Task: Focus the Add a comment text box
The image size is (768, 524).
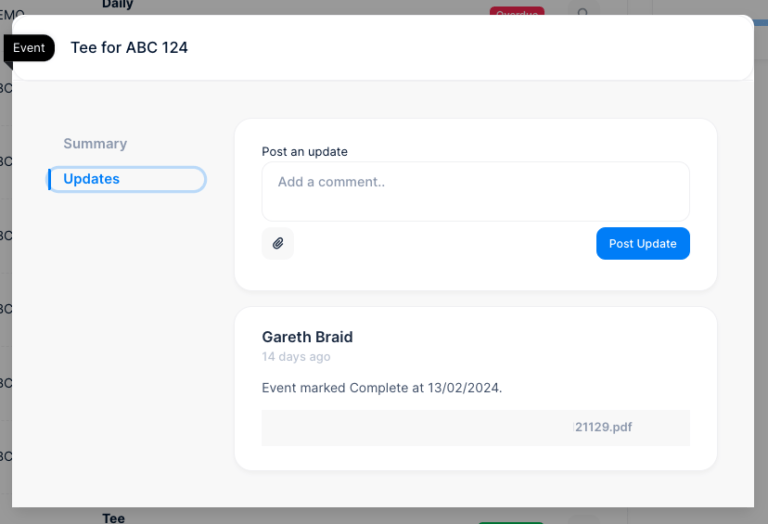Action: 475,191
